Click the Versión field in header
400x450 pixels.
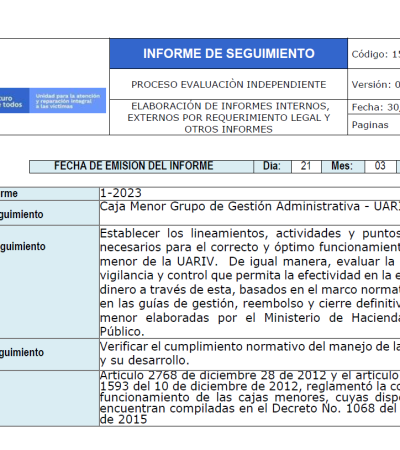point(374,84)
